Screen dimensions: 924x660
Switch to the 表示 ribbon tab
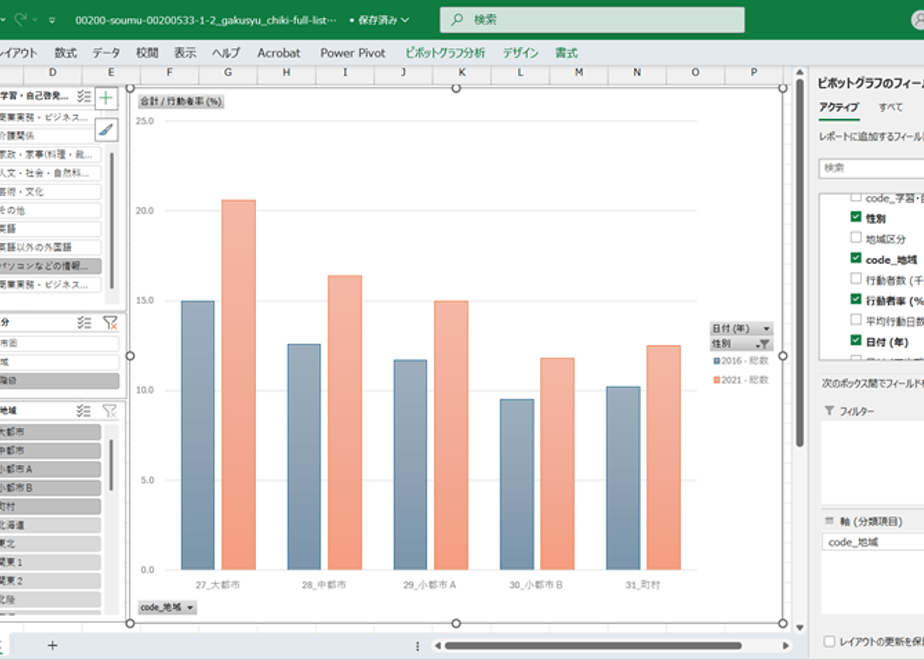click(x=185, y=53)
